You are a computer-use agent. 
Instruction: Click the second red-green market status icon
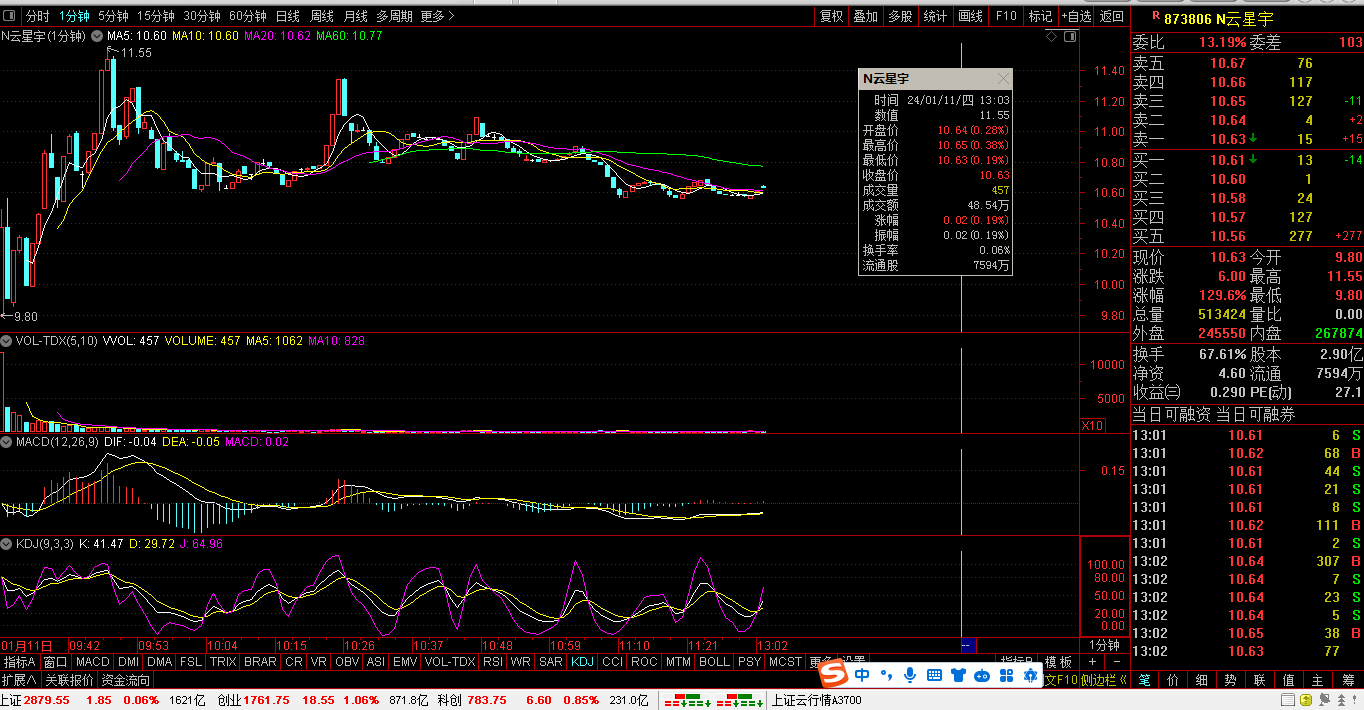point(737,700)
